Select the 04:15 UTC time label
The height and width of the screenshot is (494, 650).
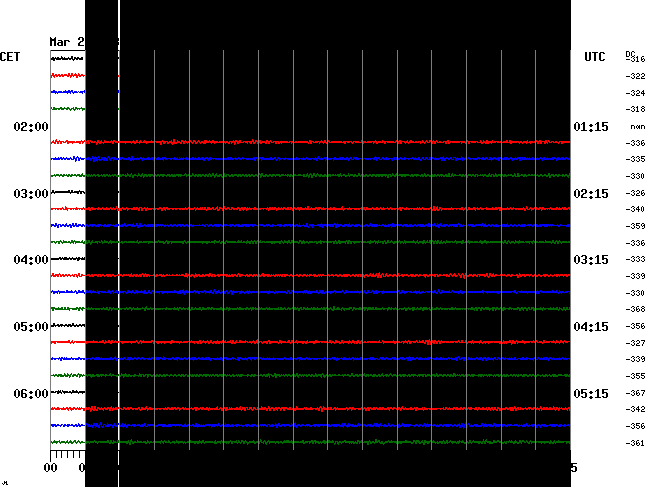coord(591,327)
